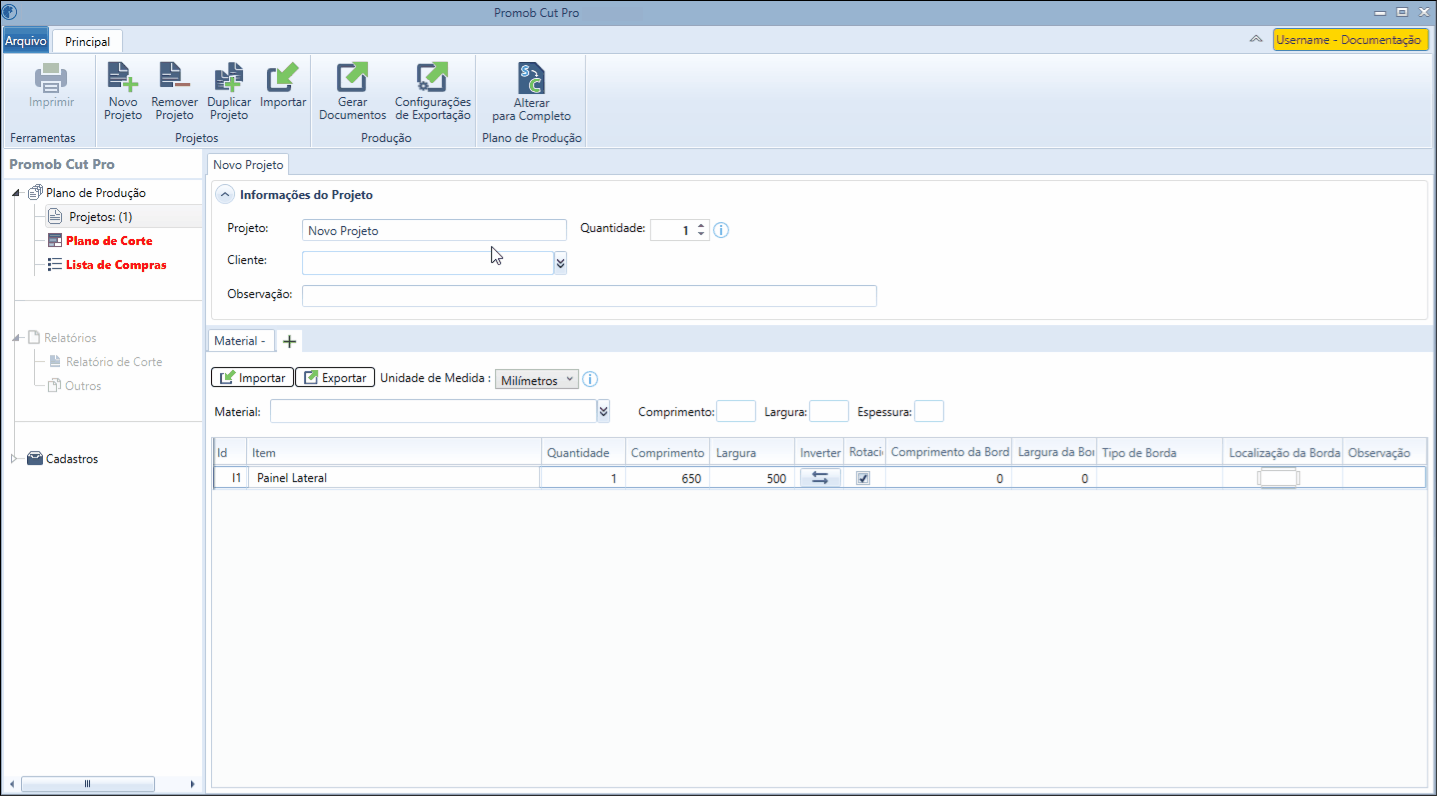
Task: Click the Painel Lateral item cell
Action: pos(394,478)
